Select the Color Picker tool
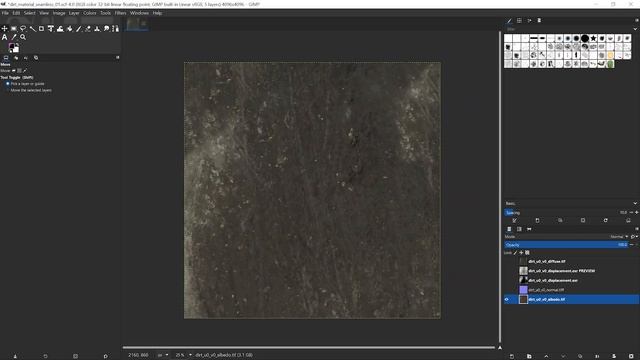This screenshot has width=640, height=360. click(x=14, y=37)
